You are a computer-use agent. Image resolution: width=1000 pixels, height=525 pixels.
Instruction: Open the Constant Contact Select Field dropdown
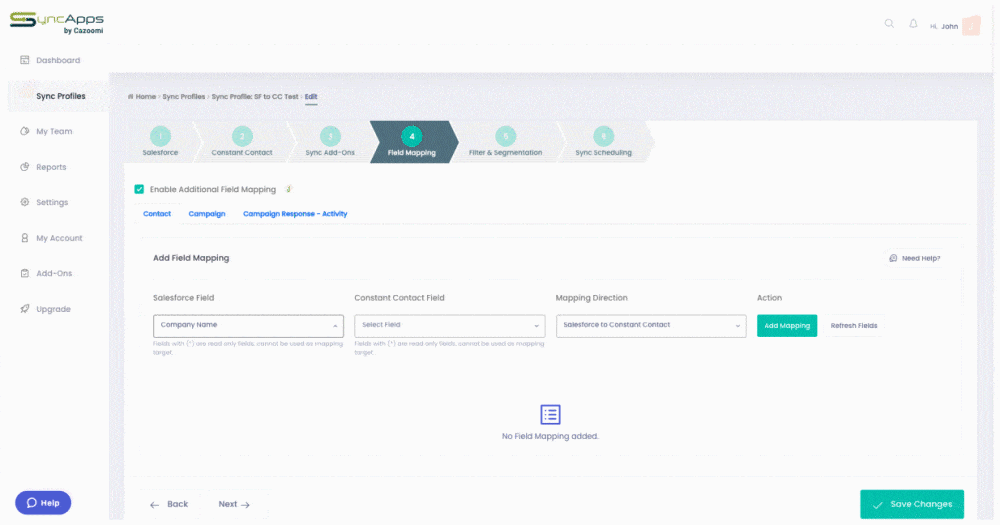[450, 325]
